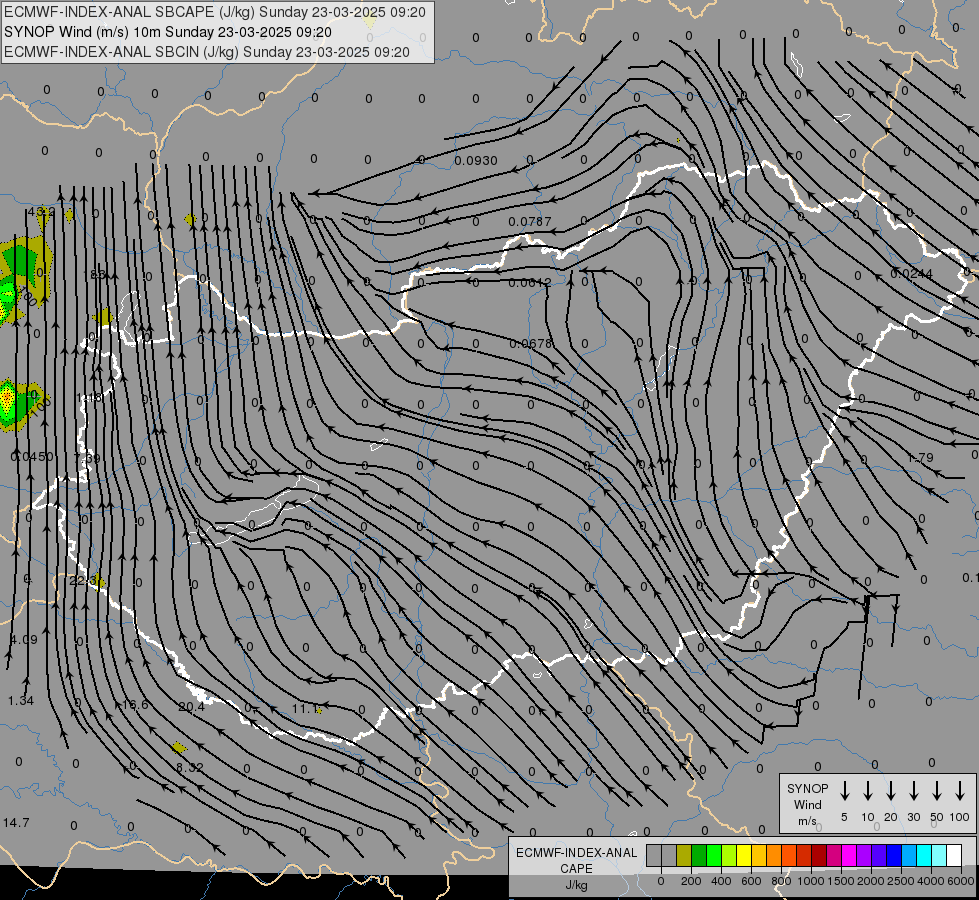979x900 pixels.
Task: Click the wind legend arrow for 5 m/s
Action: pyautogui.click(x=844, y=791)
